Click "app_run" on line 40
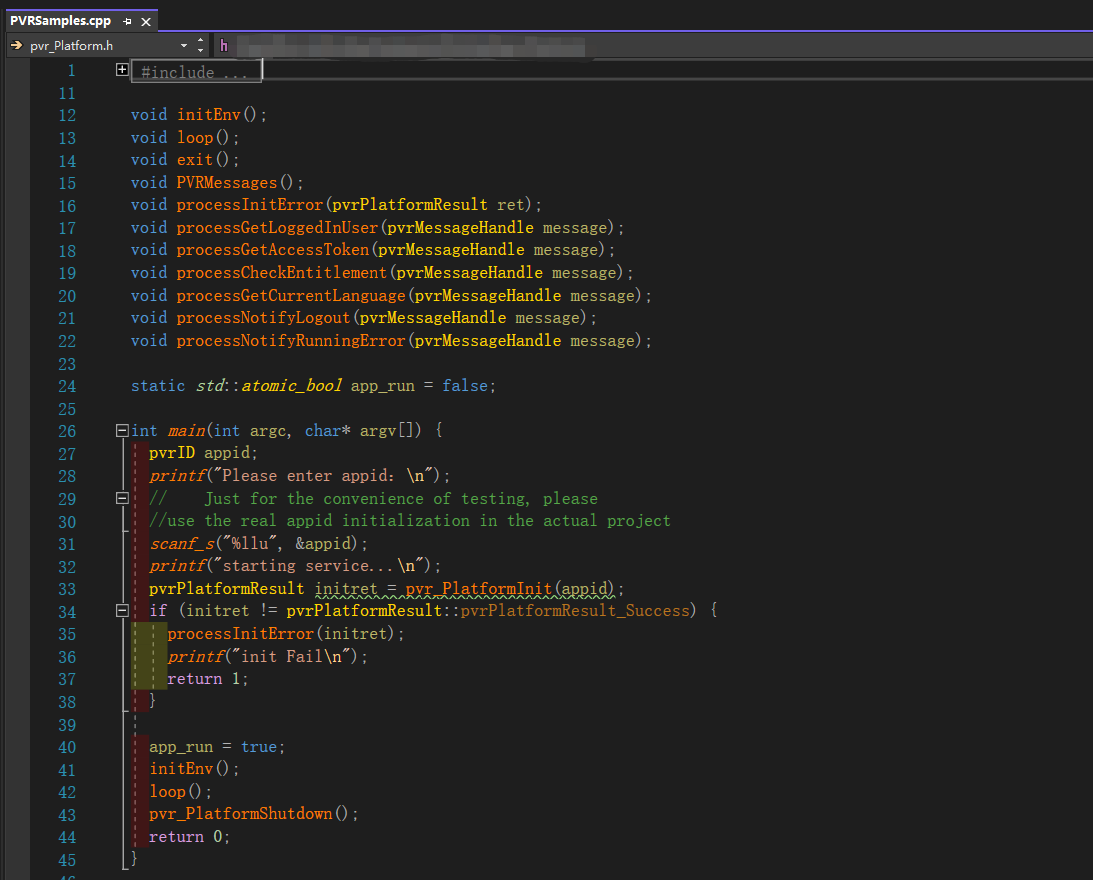The image size is (1093, 880). click(181, 747)
